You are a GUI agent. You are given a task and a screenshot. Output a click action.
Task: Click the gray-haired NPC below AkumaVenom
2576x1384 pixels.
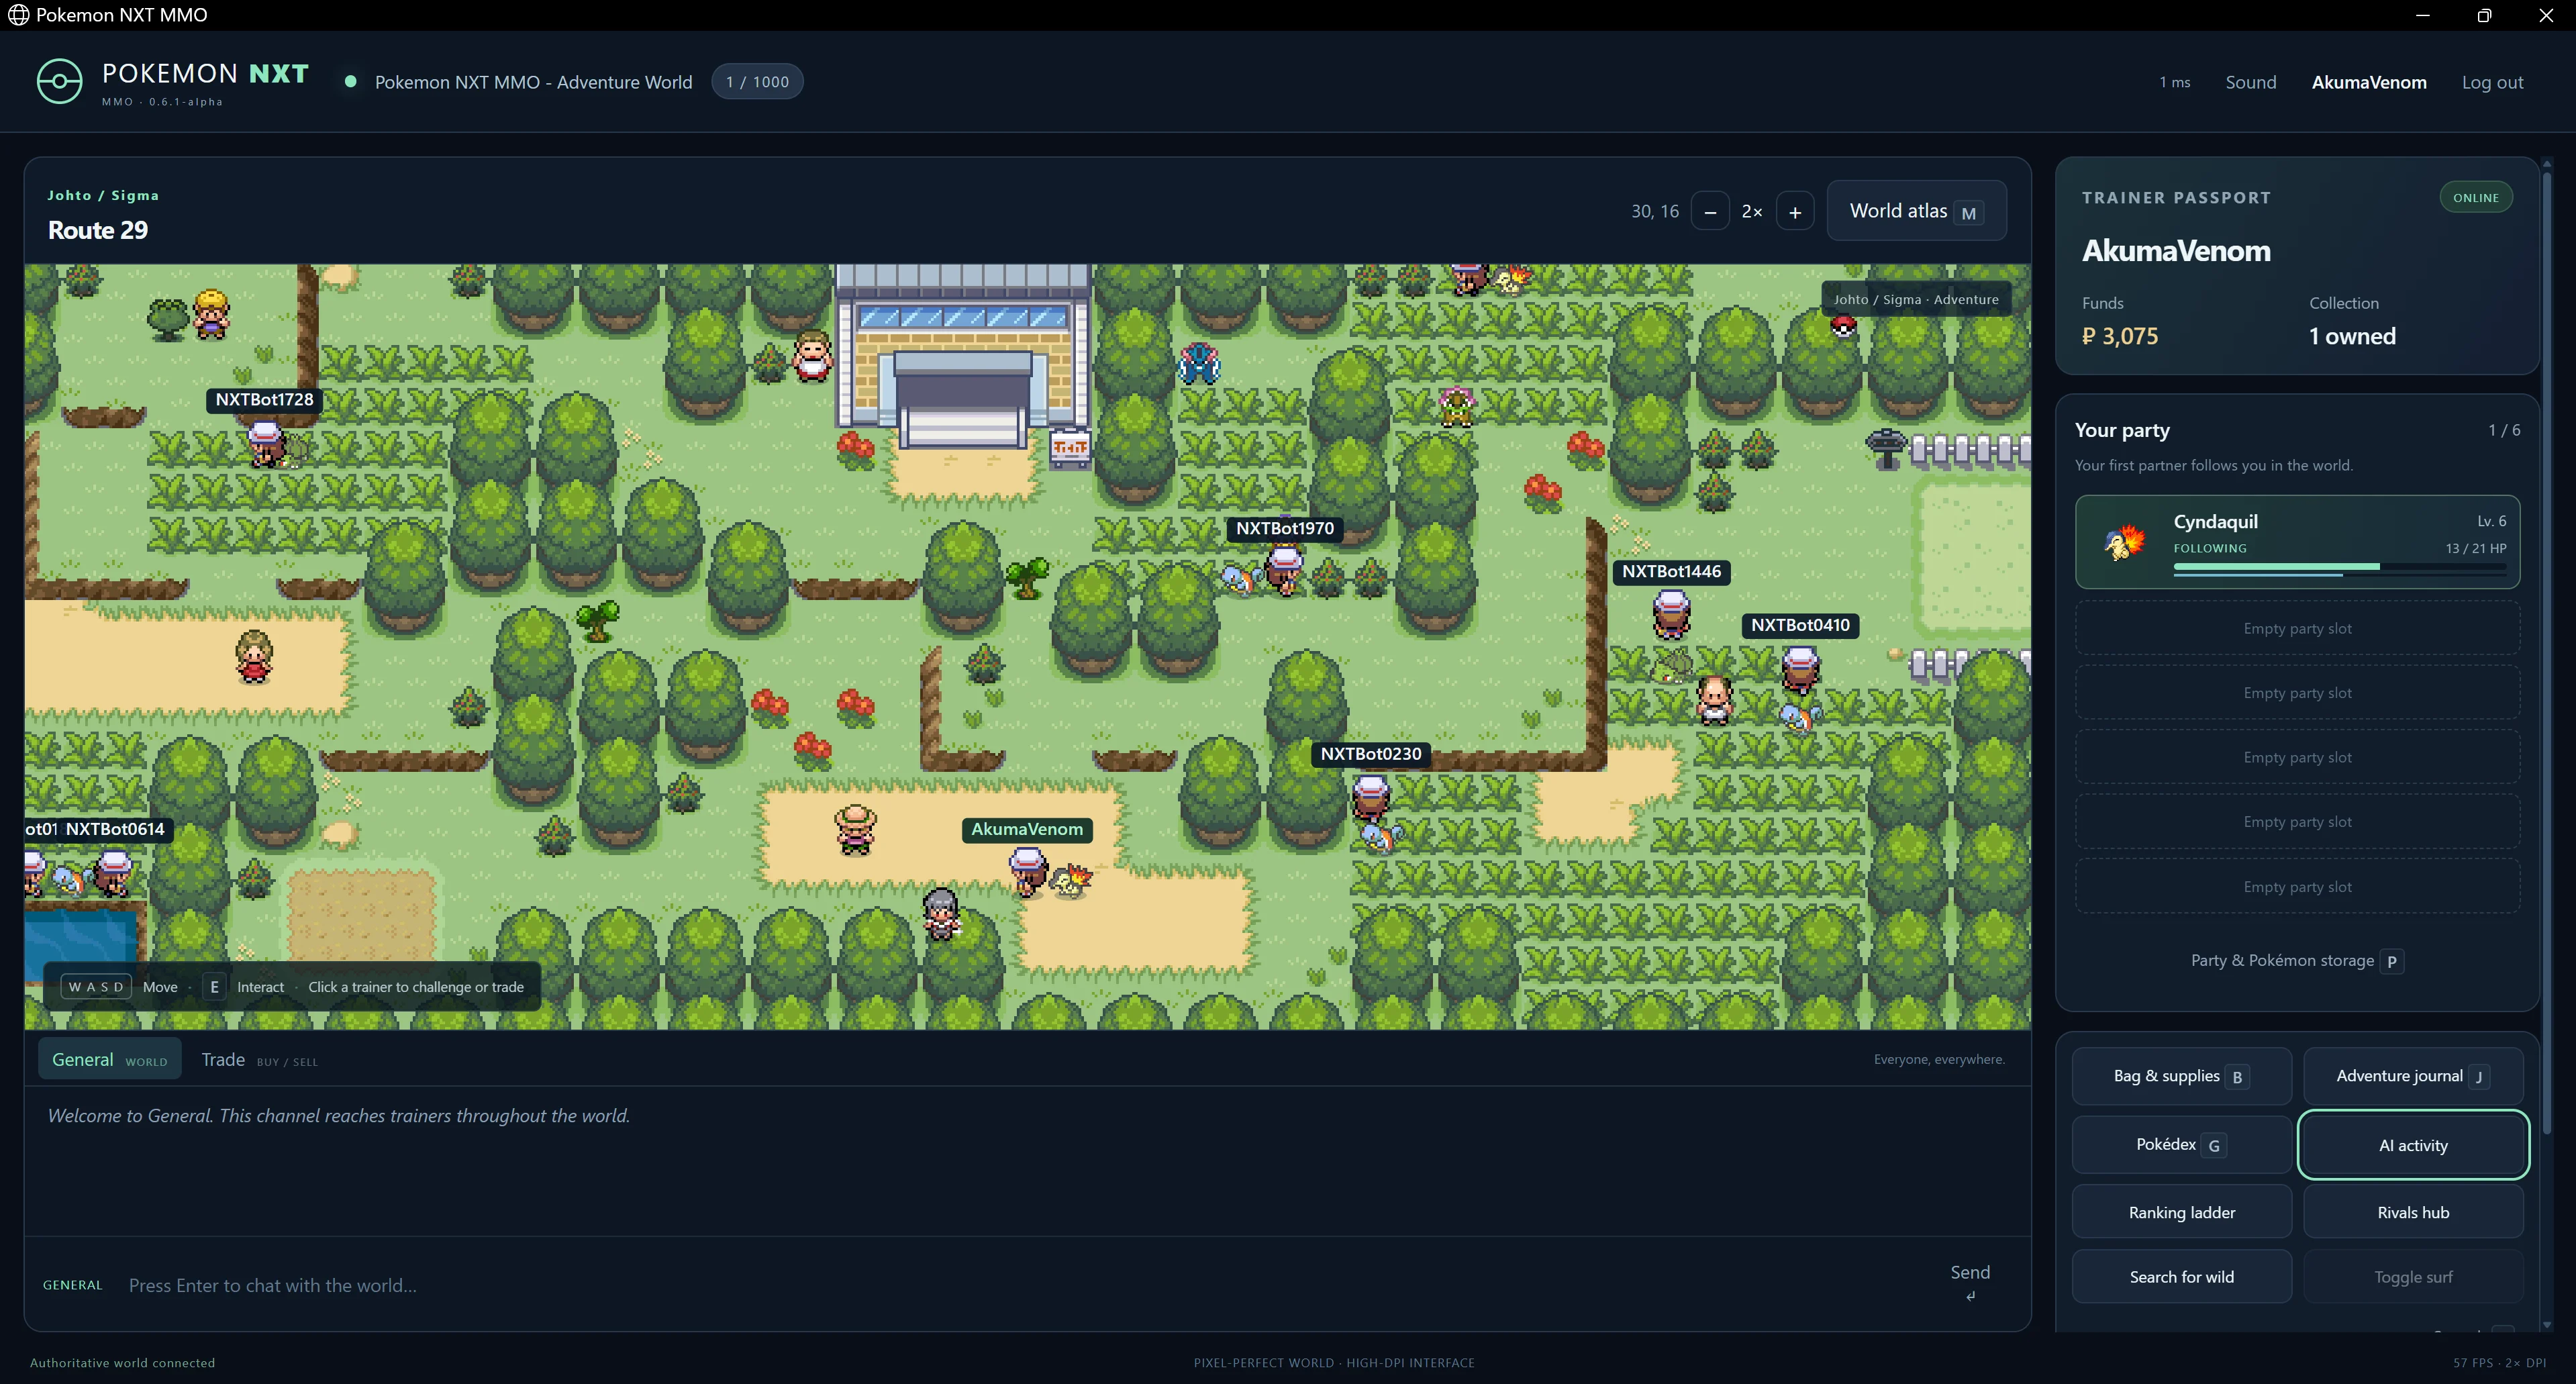(940, 914)
